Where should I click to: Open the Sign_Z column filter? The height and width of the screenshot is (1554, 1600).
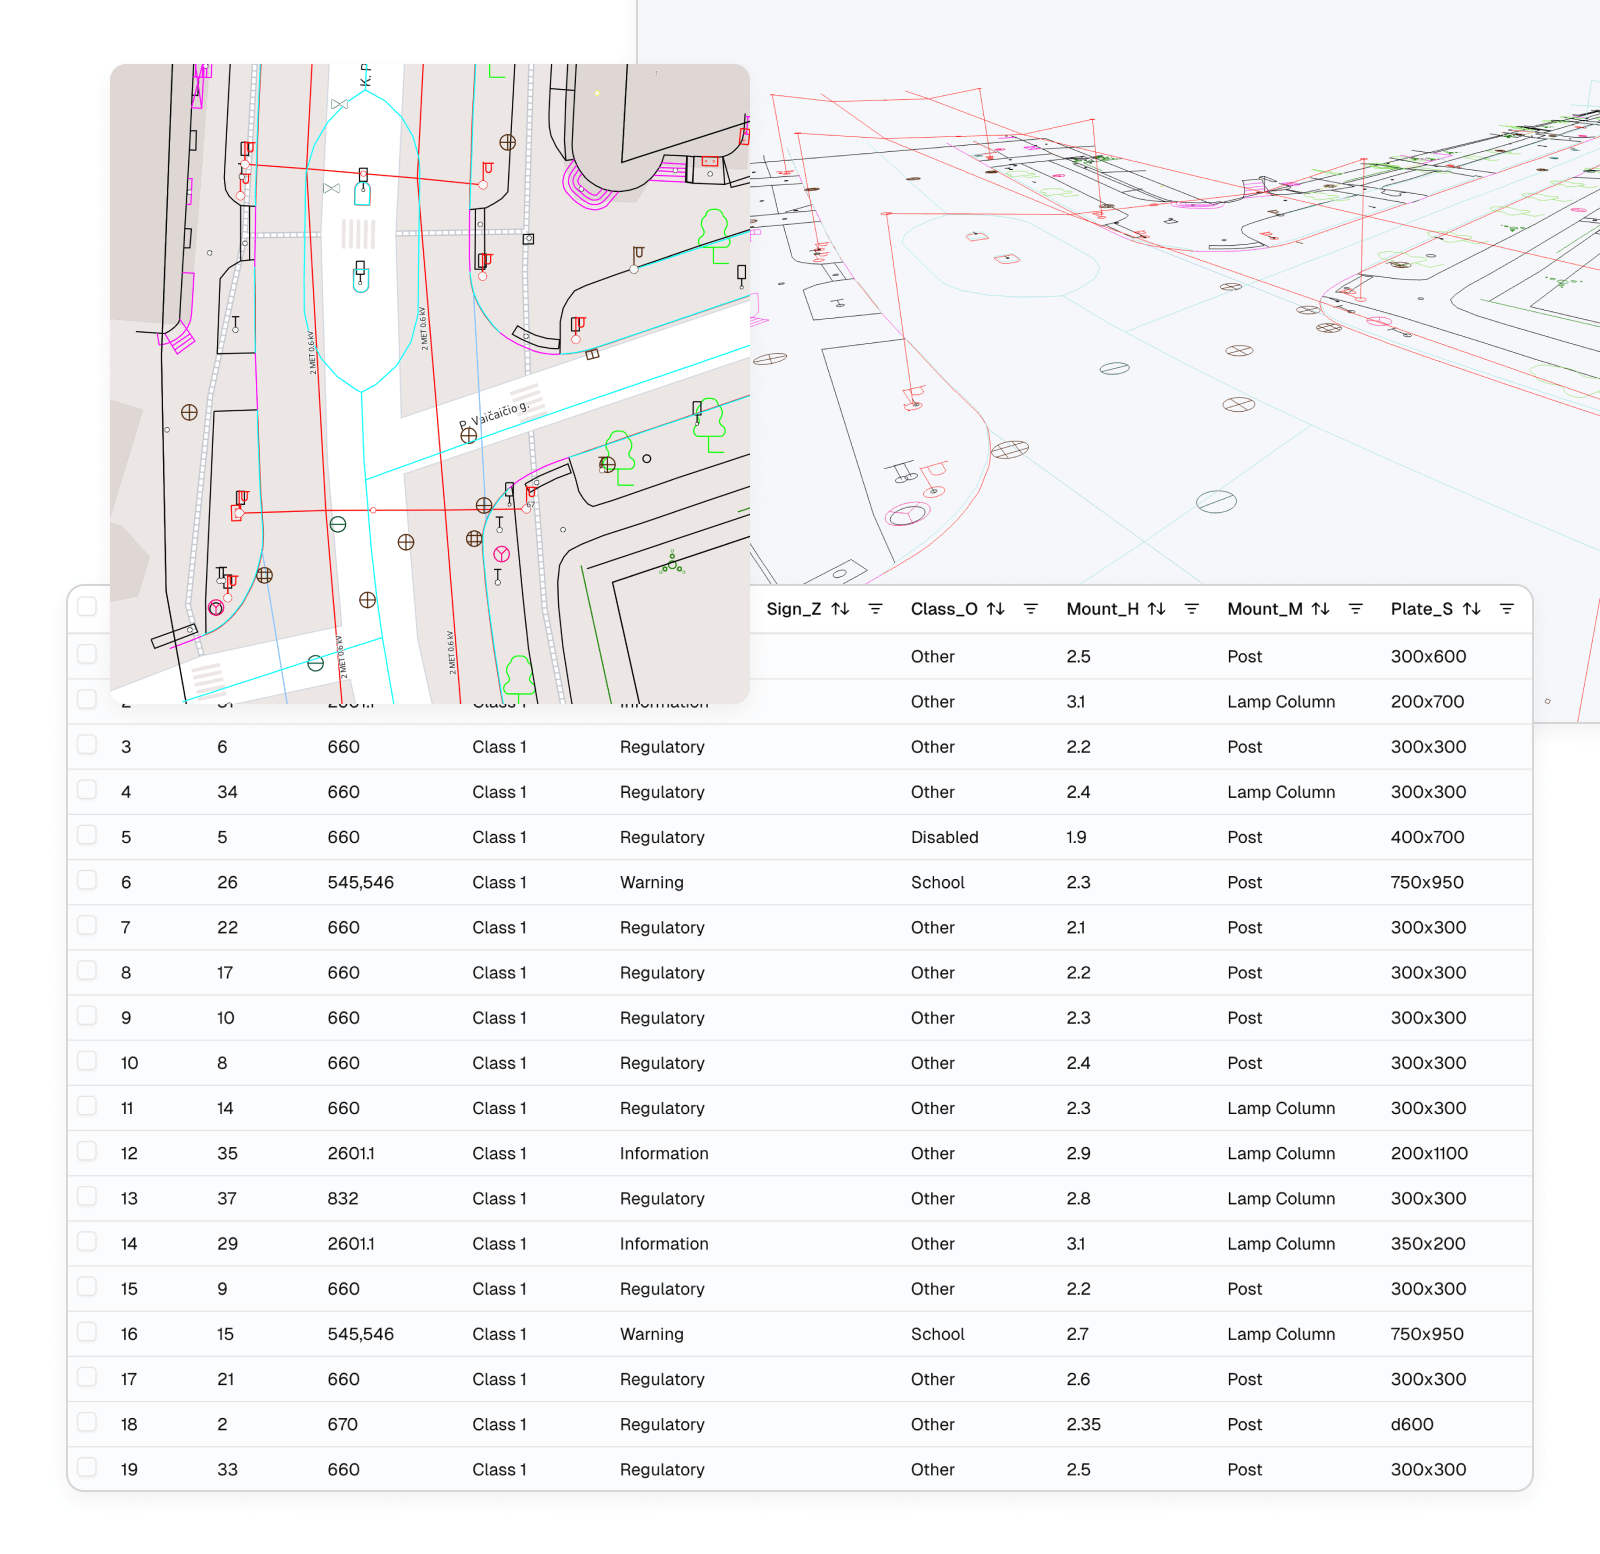[875, 609]
